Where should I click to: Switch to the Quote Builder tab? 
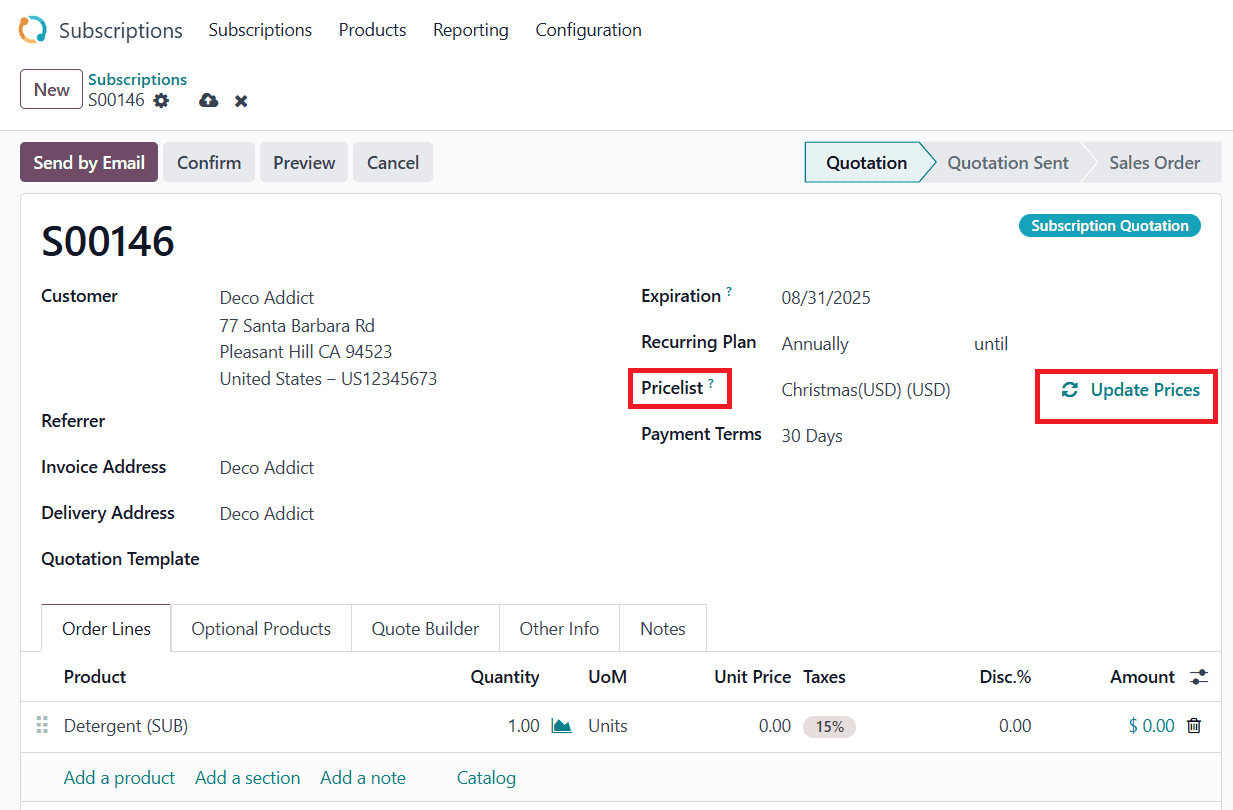[x=425, y=629]
